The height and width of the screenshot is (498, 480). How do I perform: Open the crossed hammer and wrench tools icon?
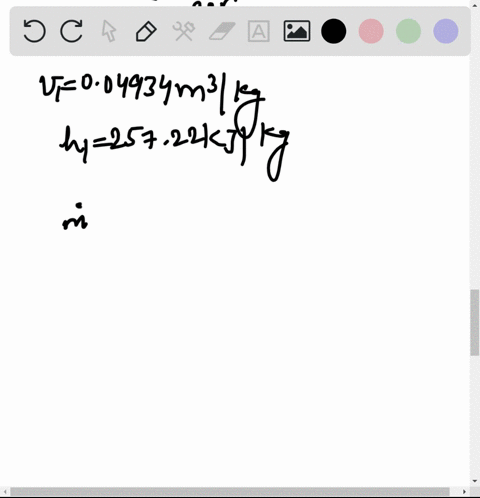click(184, 31)
